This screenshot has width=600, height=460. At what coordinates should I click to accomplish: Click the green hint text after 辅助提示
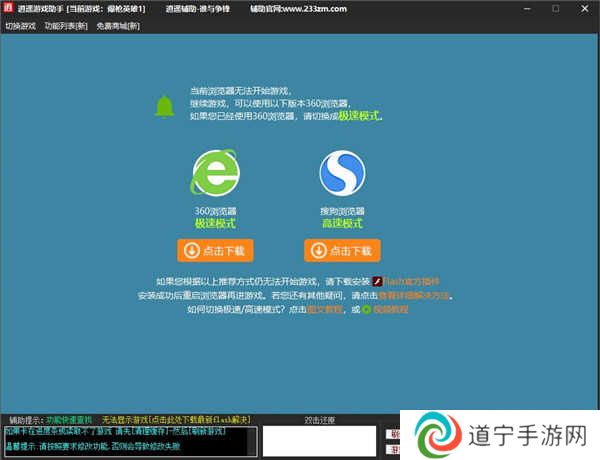[x=69, y=420]
